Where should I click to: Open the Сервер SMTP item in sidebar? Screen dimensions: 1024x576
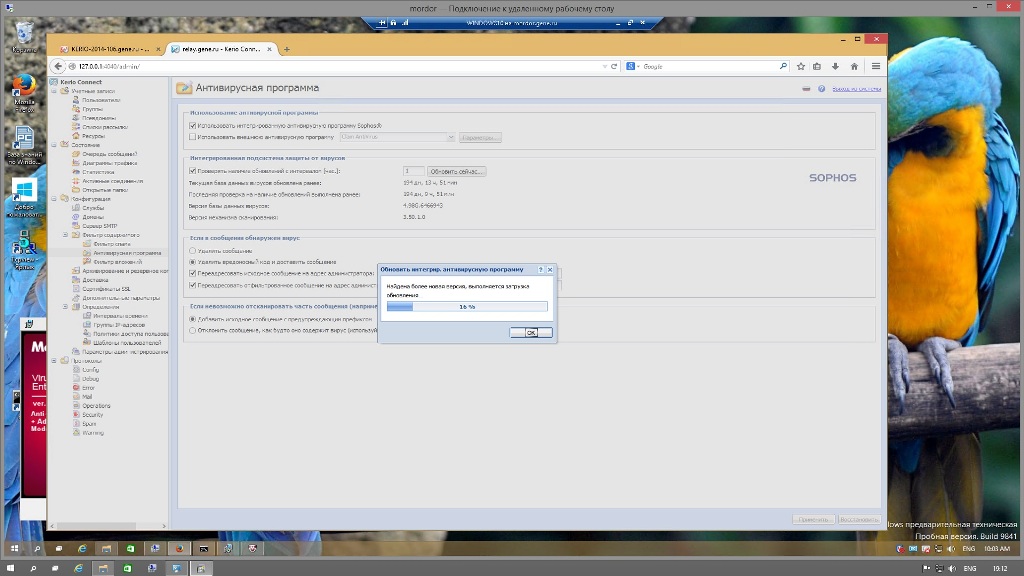[100, 226]
